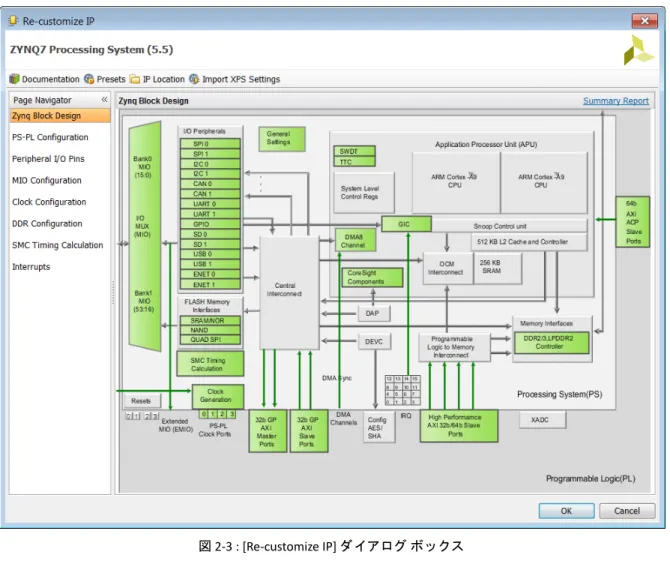Collapse the Page Navigator panel

(x=104, y=100)
